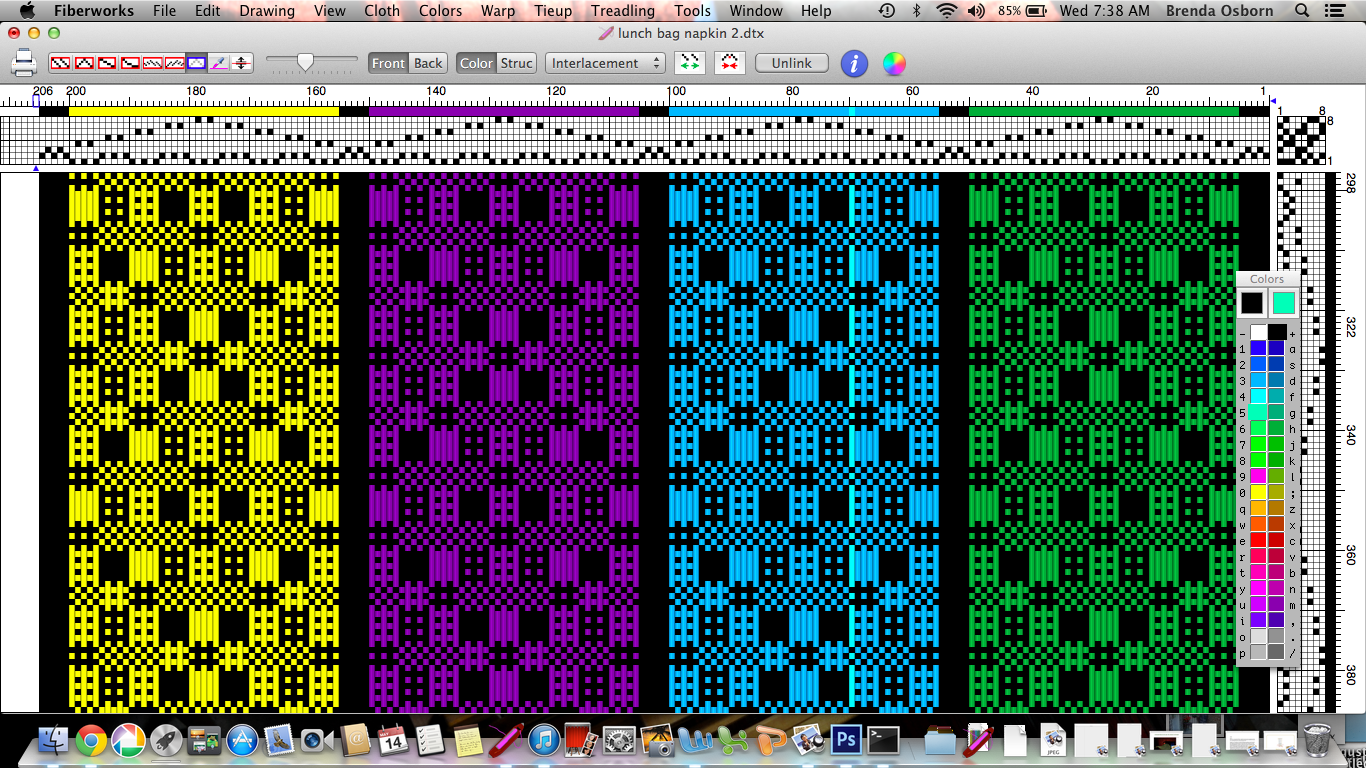Open the Treadling menu
The width and height of the screenshot is (1366, 768).
[622, 11]
